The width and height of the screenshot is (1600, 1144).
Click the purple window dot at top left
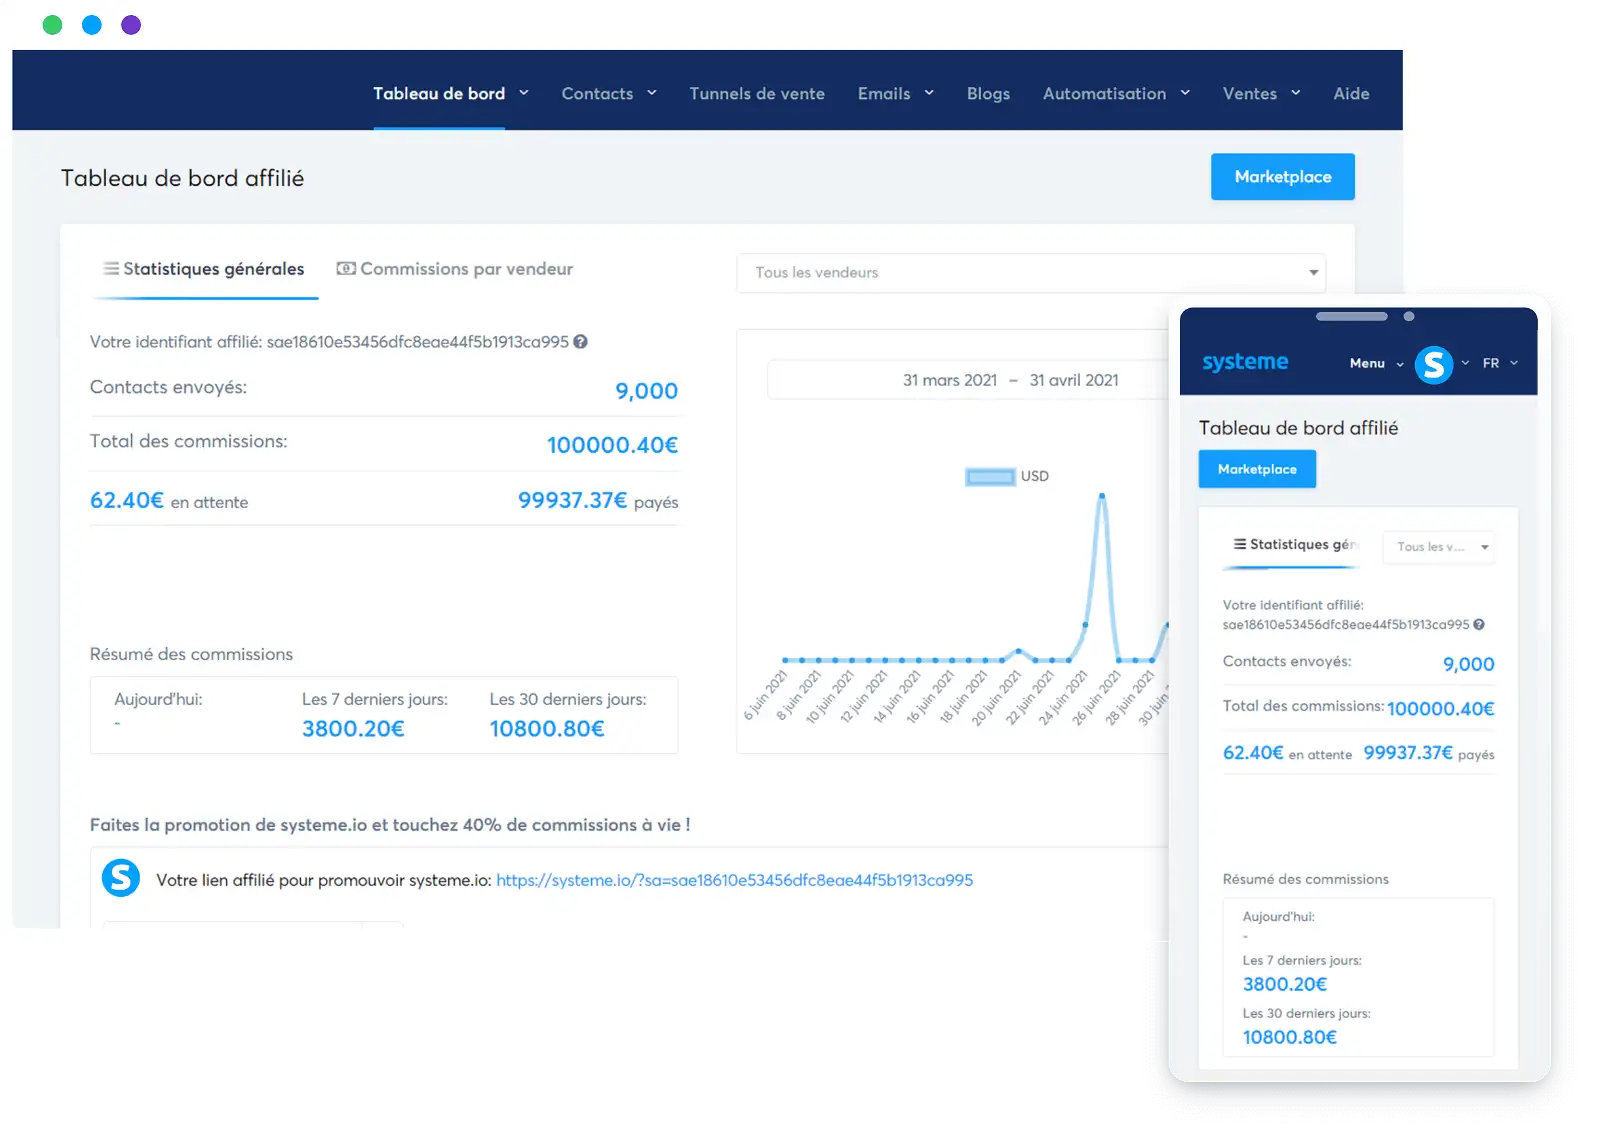[x=131, y=25]
